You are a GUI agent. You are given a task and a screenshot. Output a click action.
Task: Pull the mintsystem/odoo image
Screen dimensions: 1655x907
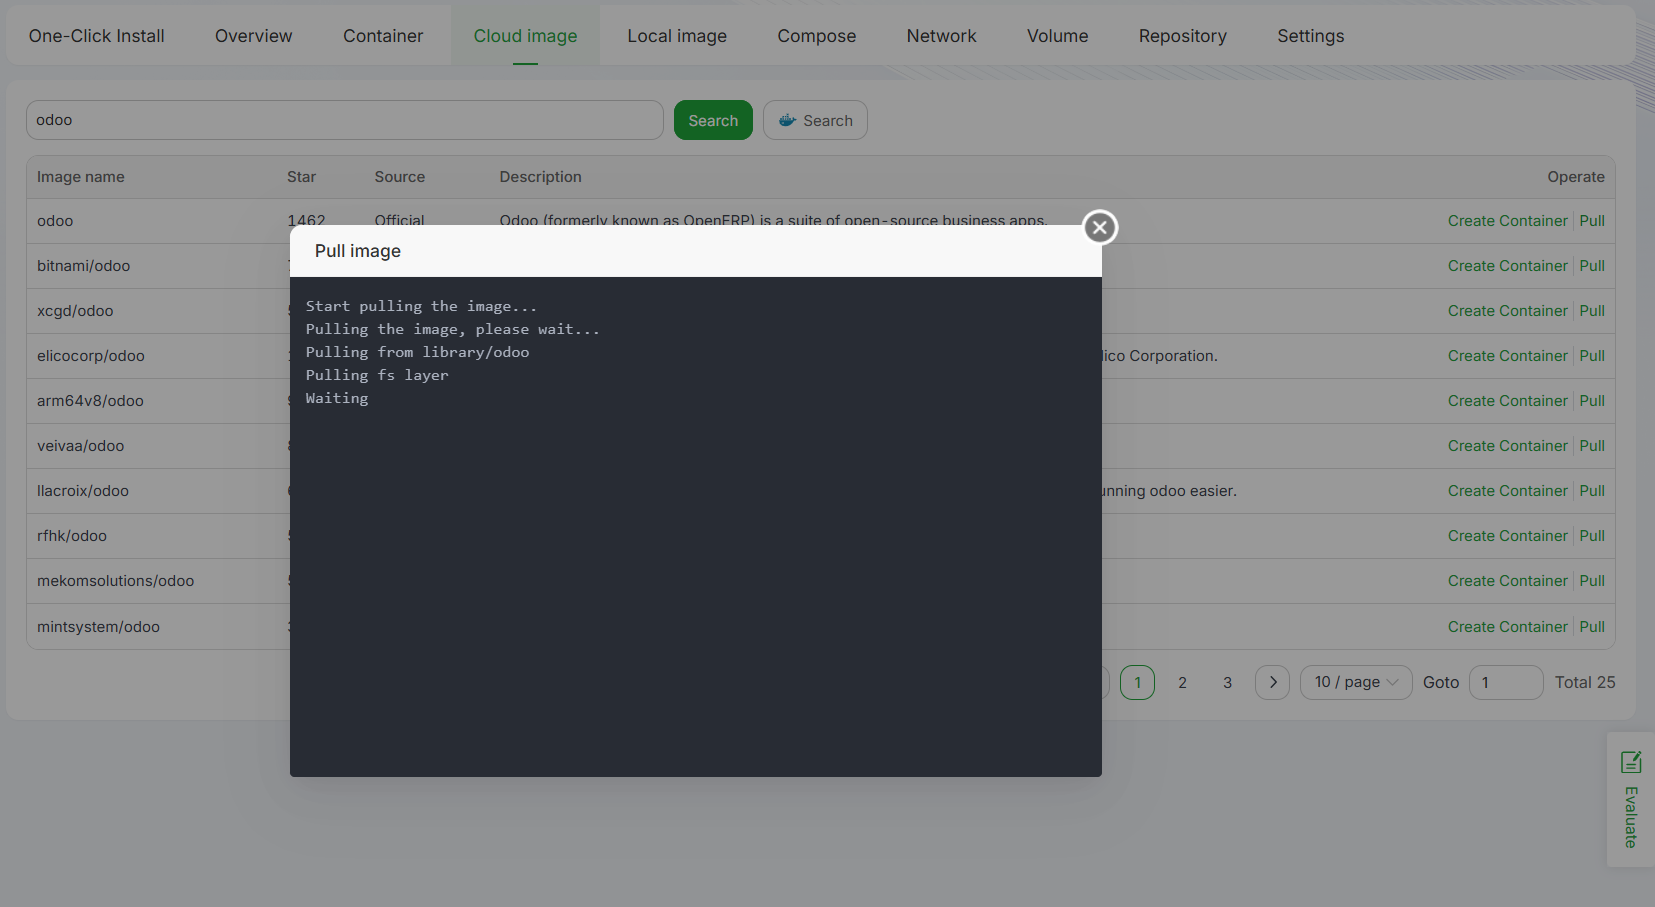[x=1592, y=627]
